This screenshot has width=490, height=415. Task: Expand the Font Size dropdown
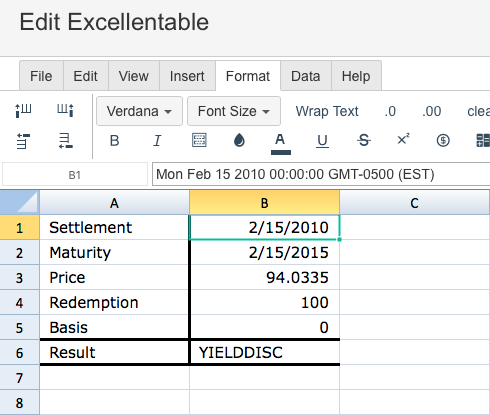tap(234, 111)
